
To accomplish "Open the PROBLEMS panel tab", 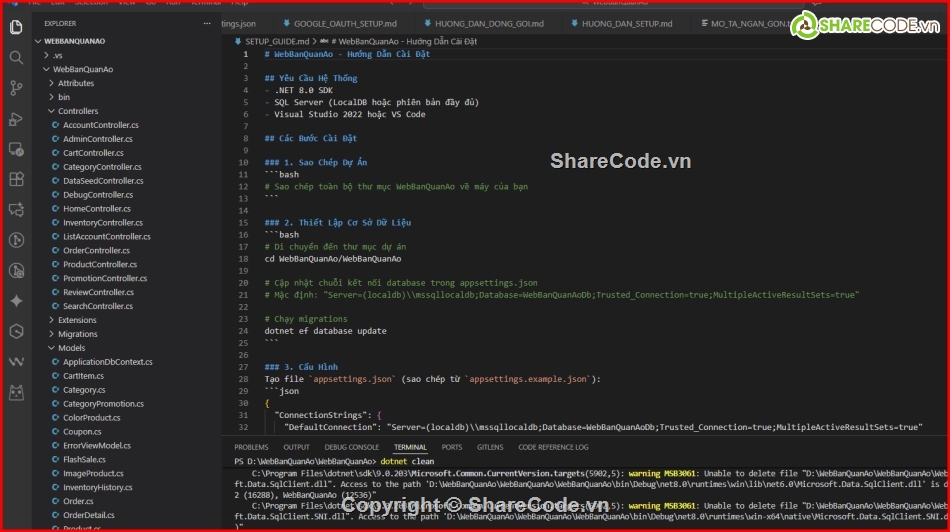I will coord(251,447).
